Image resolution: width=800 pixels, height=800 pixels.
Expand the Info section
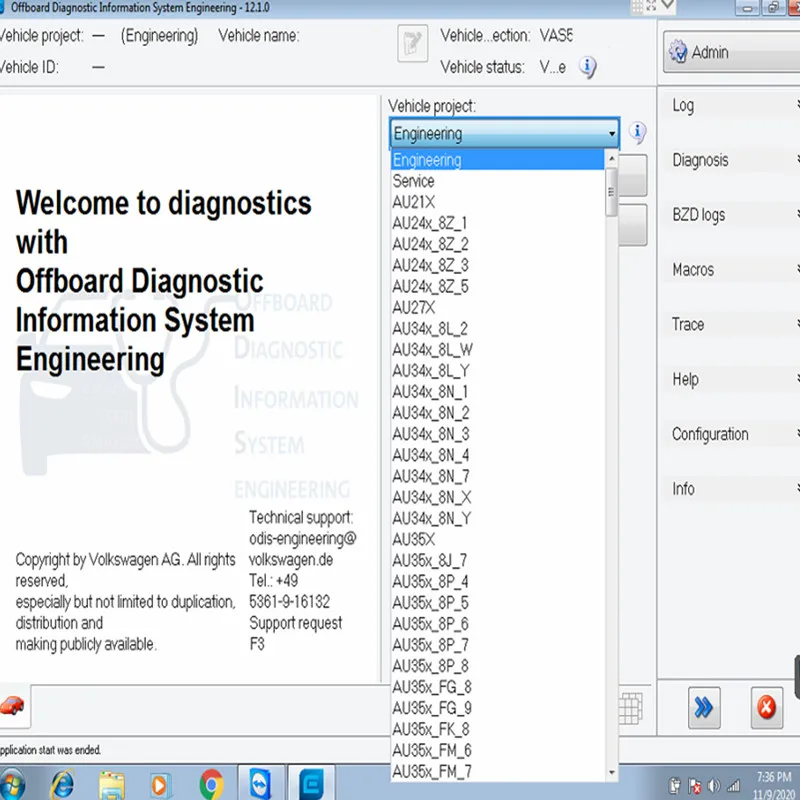(x=732, y=489)
